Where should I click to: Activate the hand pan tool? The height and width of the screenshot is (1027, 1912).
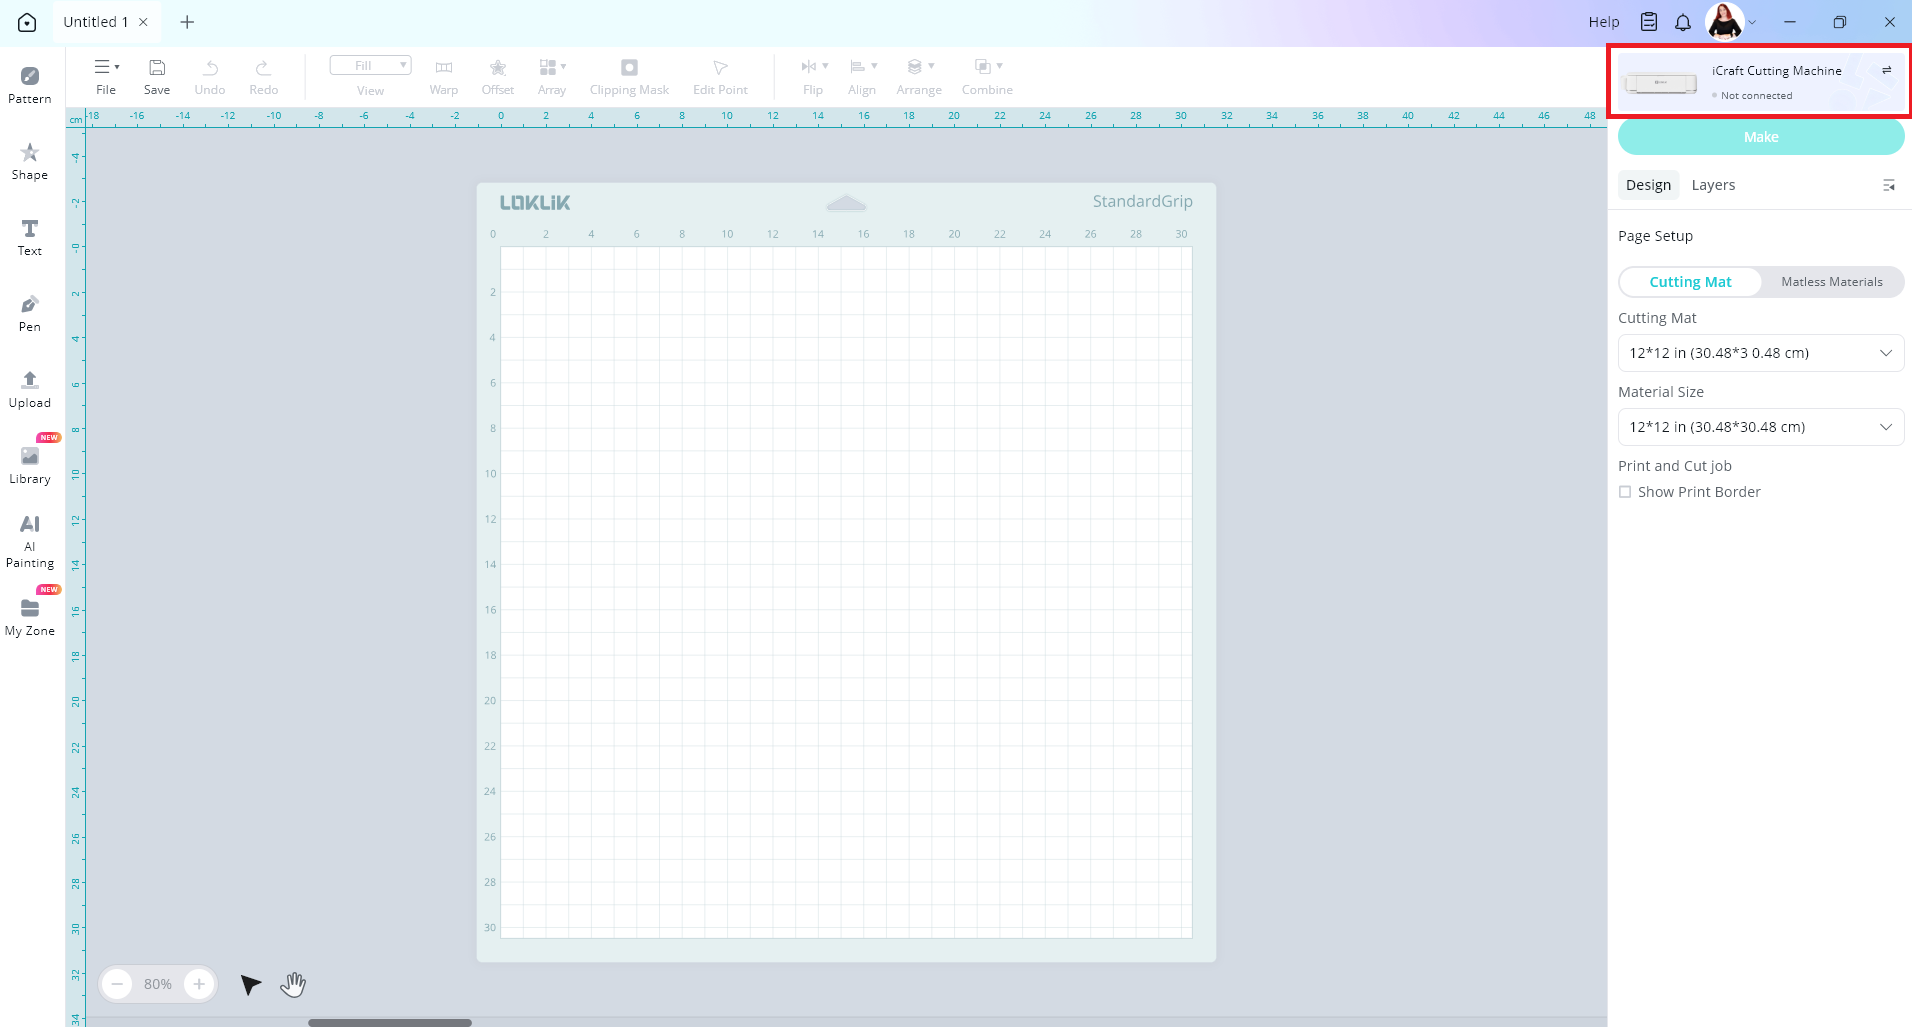(292, 985)
